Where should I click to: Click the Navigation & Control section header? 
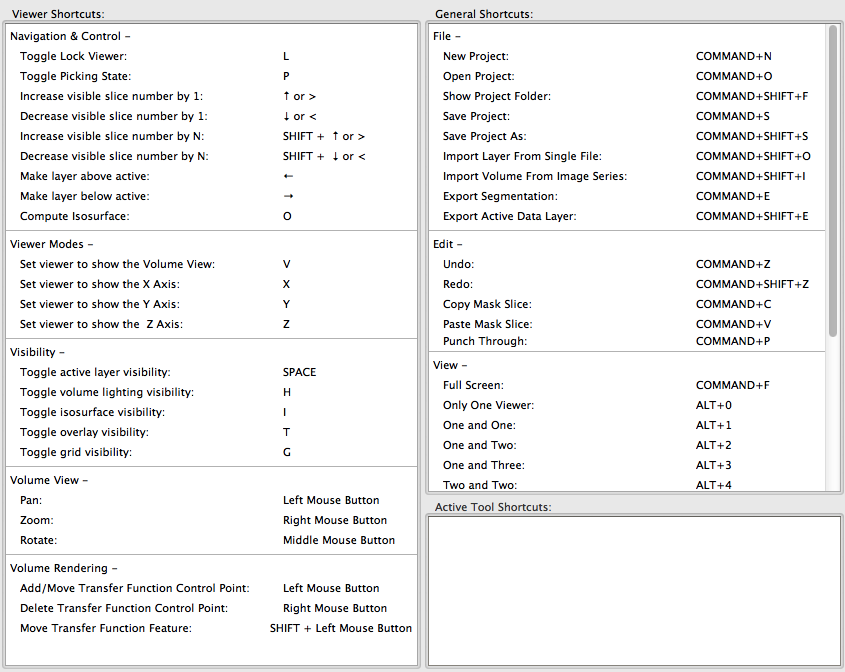point(70,36)
